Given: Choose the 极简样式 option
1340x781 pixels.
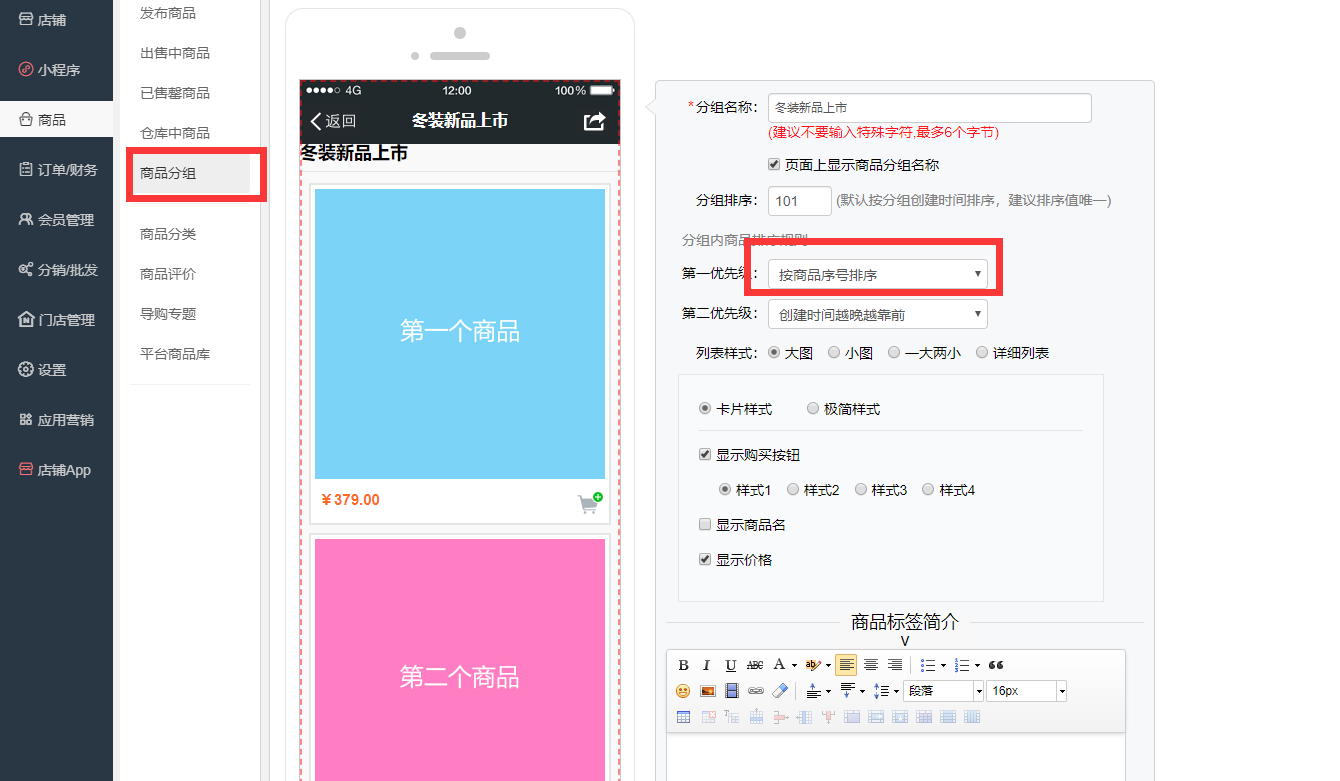Looking at the screenshot, I should pyautogui.click(x=813, y=408).
